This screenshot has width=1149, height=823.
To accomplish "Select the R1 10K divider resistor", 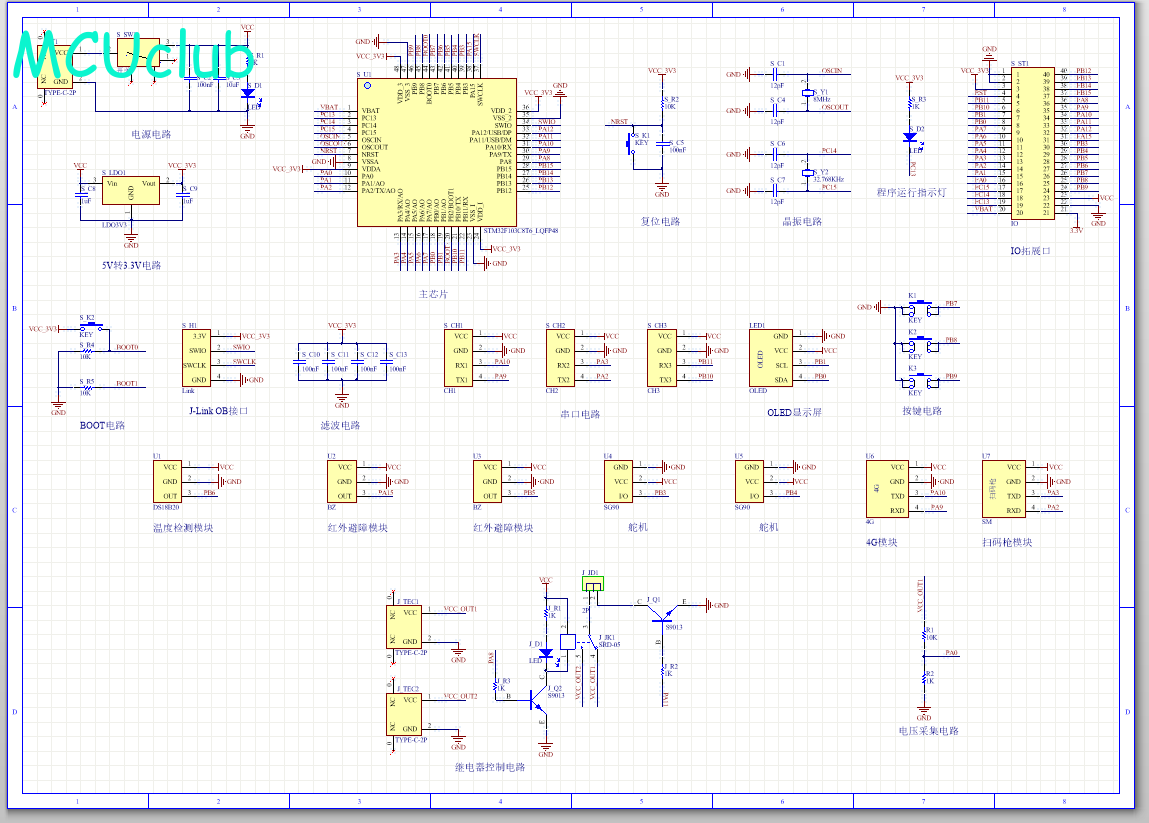I will point(924,634).
